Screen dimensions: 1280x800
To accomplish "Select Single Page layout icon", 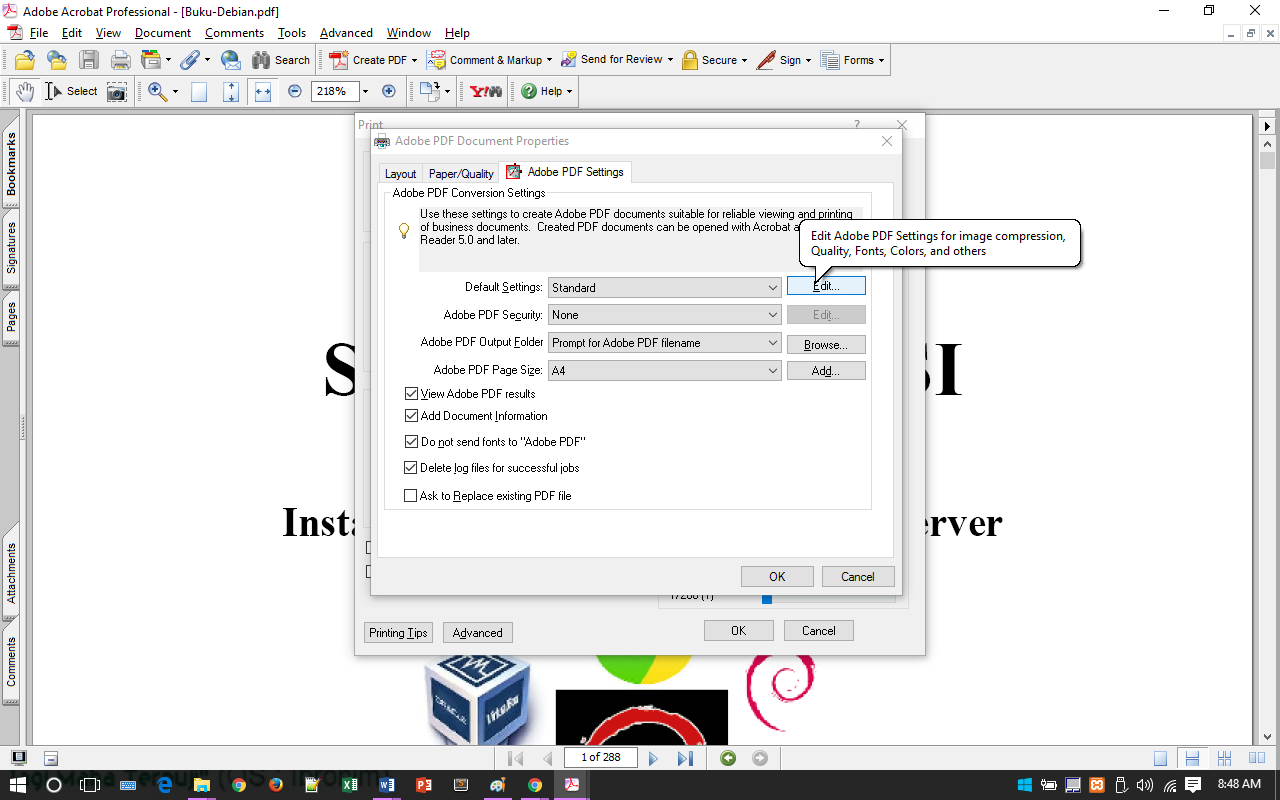I will pos(1160,758).
